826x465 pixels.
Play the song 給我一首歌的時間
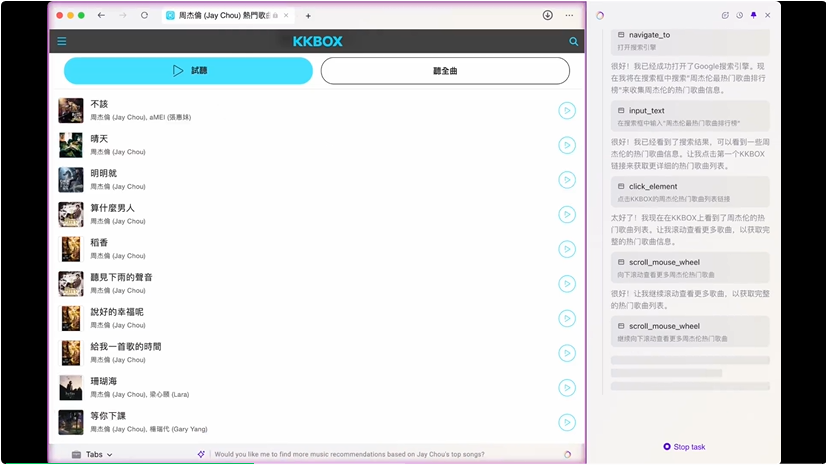[567, 353]
